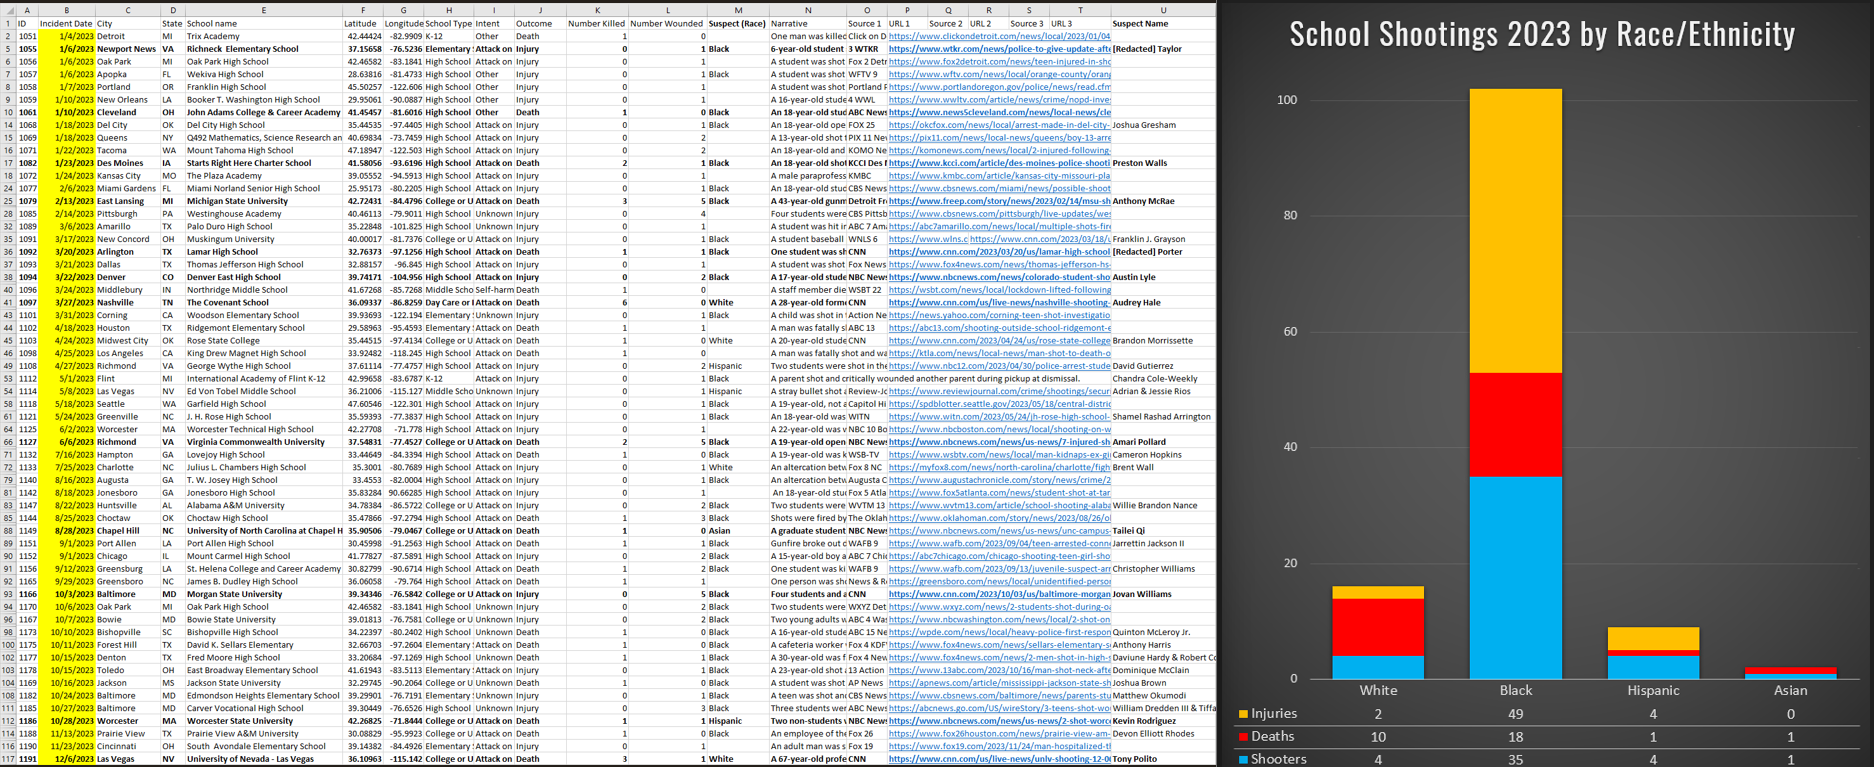
Task: Select column A header
Action: tap(27, 10)
